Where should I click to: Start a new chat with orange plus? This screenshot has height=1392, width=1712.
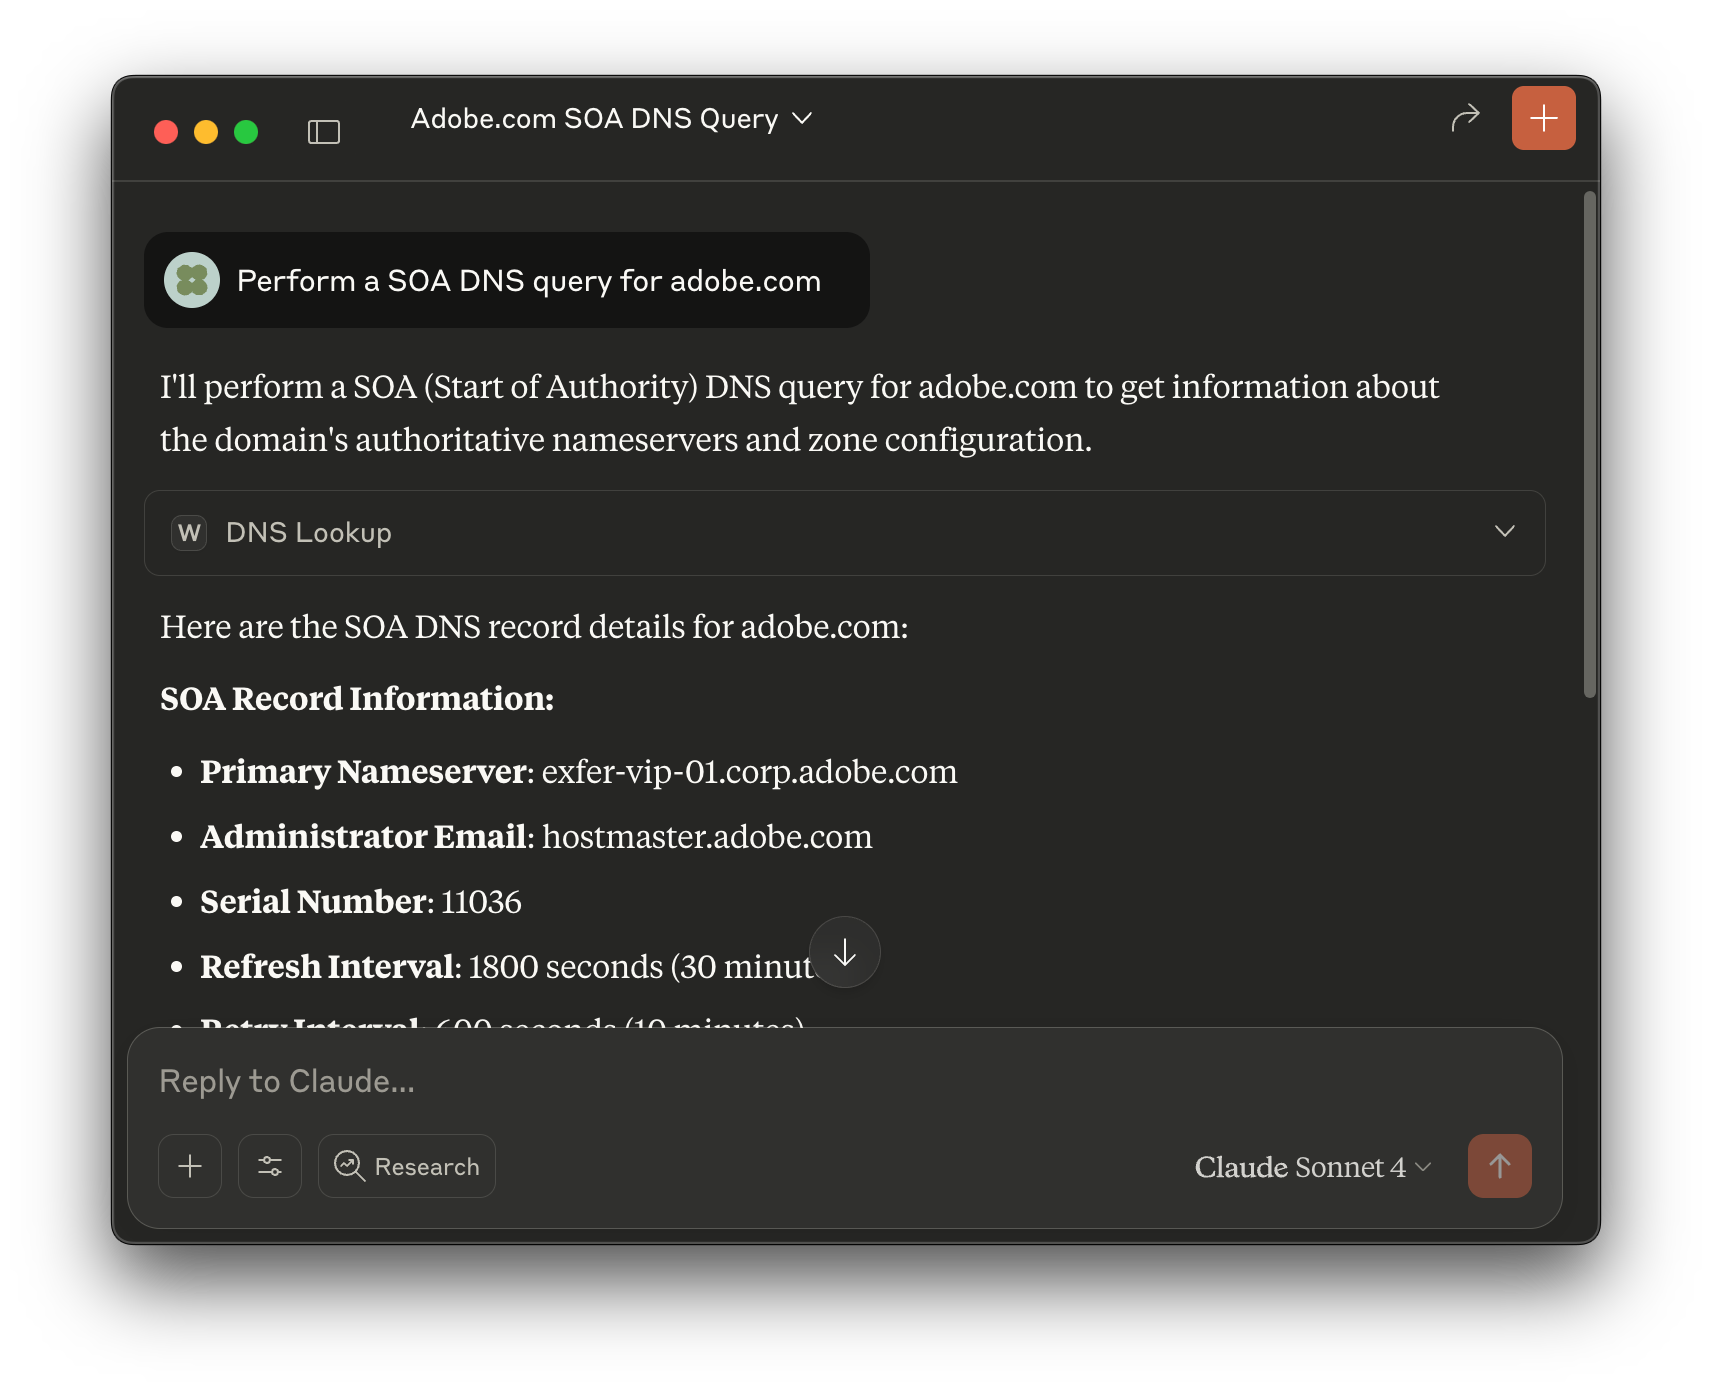[x=1543, y=118]
